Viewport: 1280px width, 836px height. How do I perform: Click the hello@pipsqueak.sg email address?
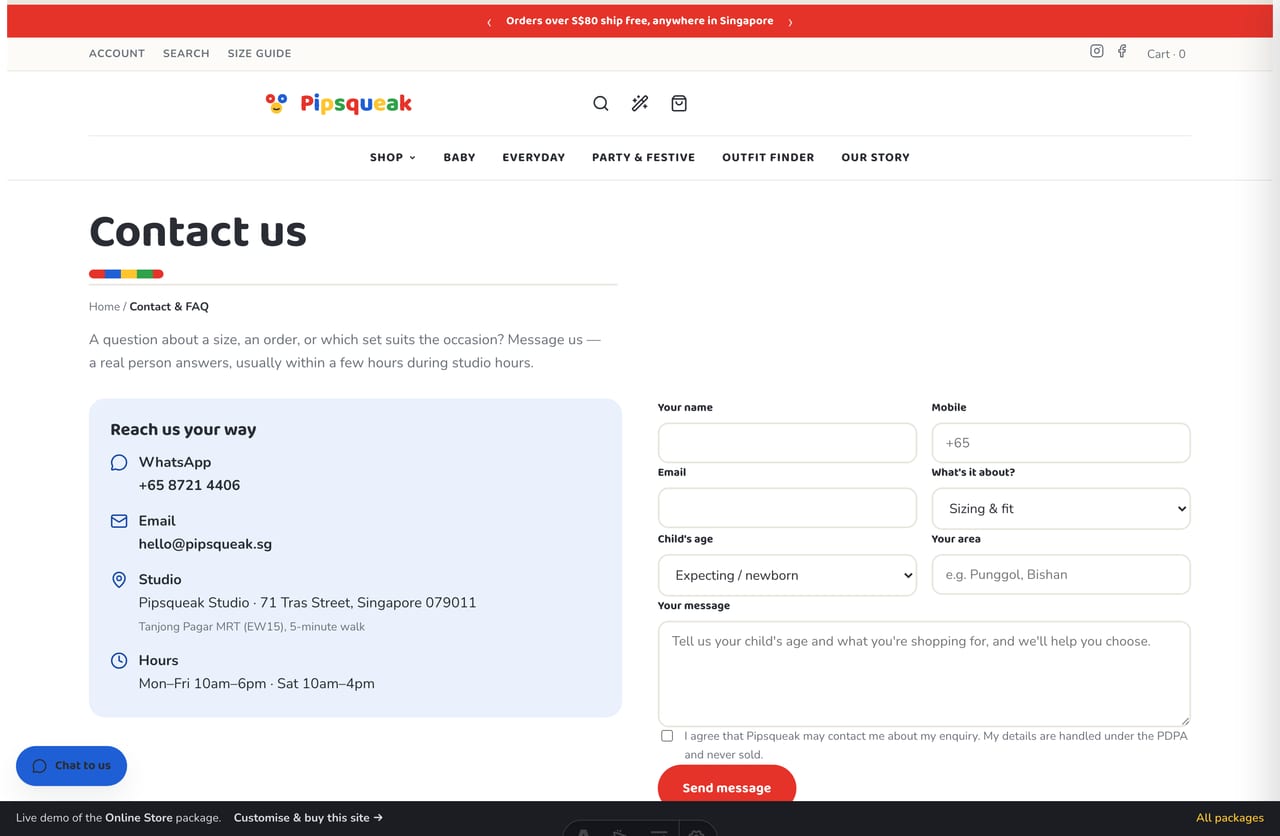tap(205, 544)
